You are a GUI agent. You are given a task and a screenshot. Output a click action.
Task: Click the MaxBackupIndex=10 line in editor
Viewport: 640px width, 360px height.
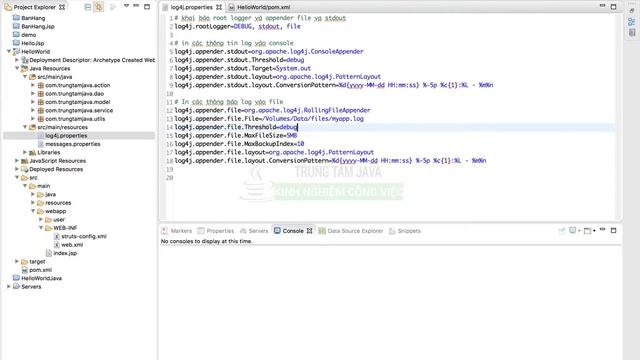click(x=240, y=144)
